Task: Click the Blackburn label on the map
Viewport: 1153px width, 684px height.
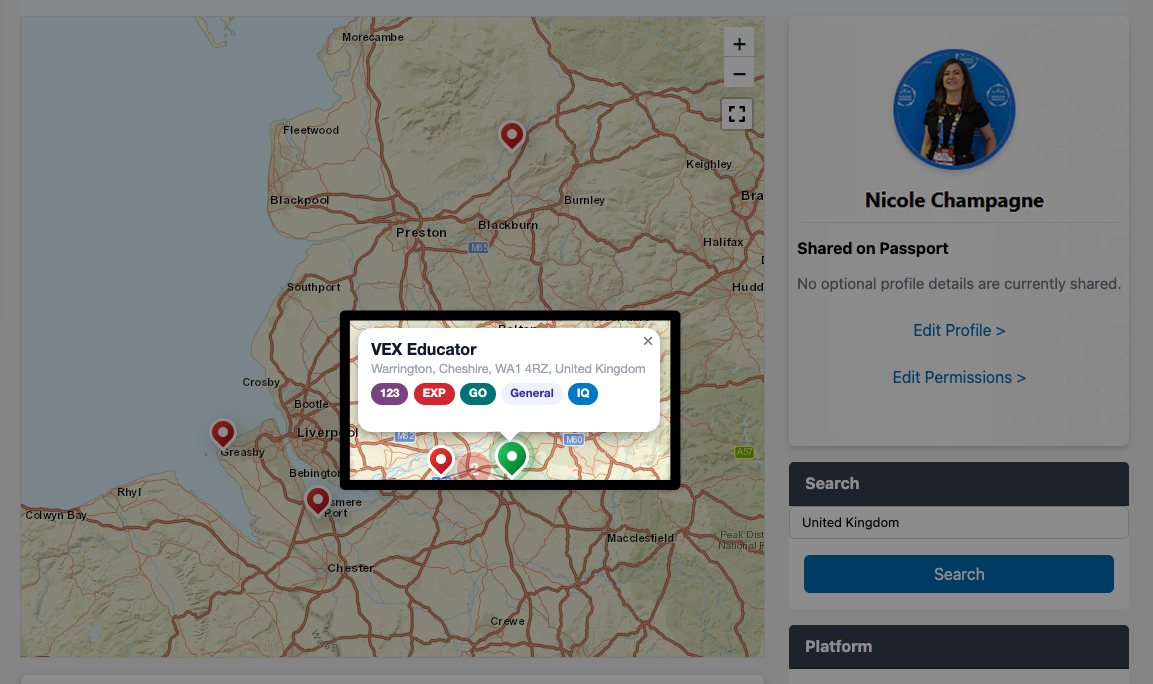Action: (508, 225)
